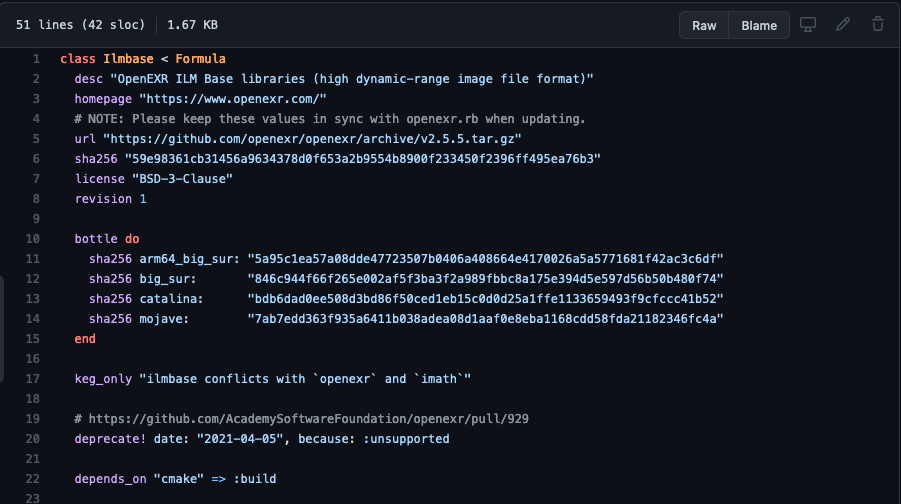Image resolution: width=901 pixels, height=504 pixels.
Task: Click the catalina sha256 hash value
Action: point(486,299)
